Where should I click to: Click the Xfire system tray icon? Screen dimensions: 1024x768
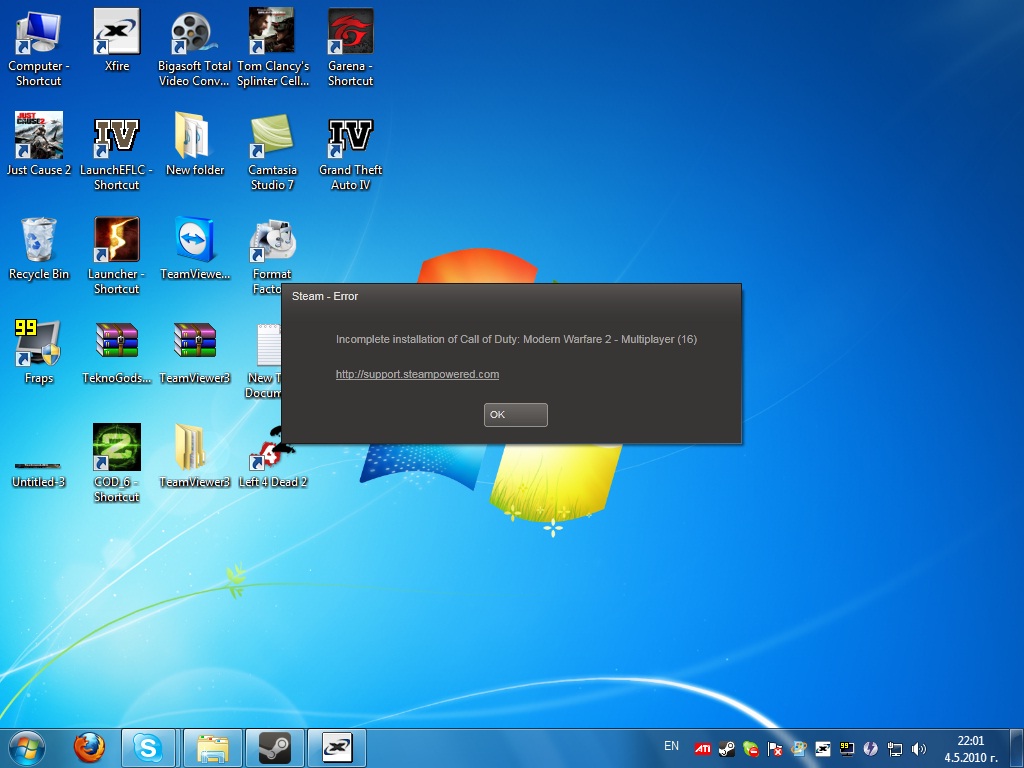(823, 748)
